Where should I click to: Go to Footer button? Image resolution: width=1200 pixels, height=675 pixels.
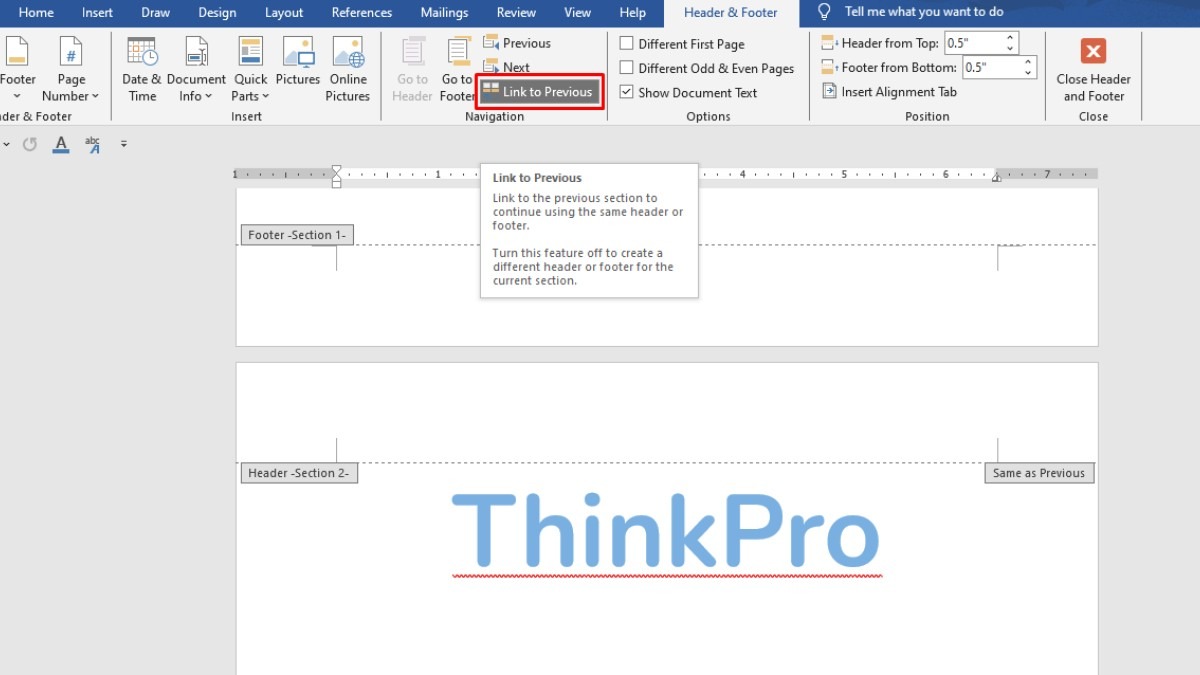click(458, 70)
